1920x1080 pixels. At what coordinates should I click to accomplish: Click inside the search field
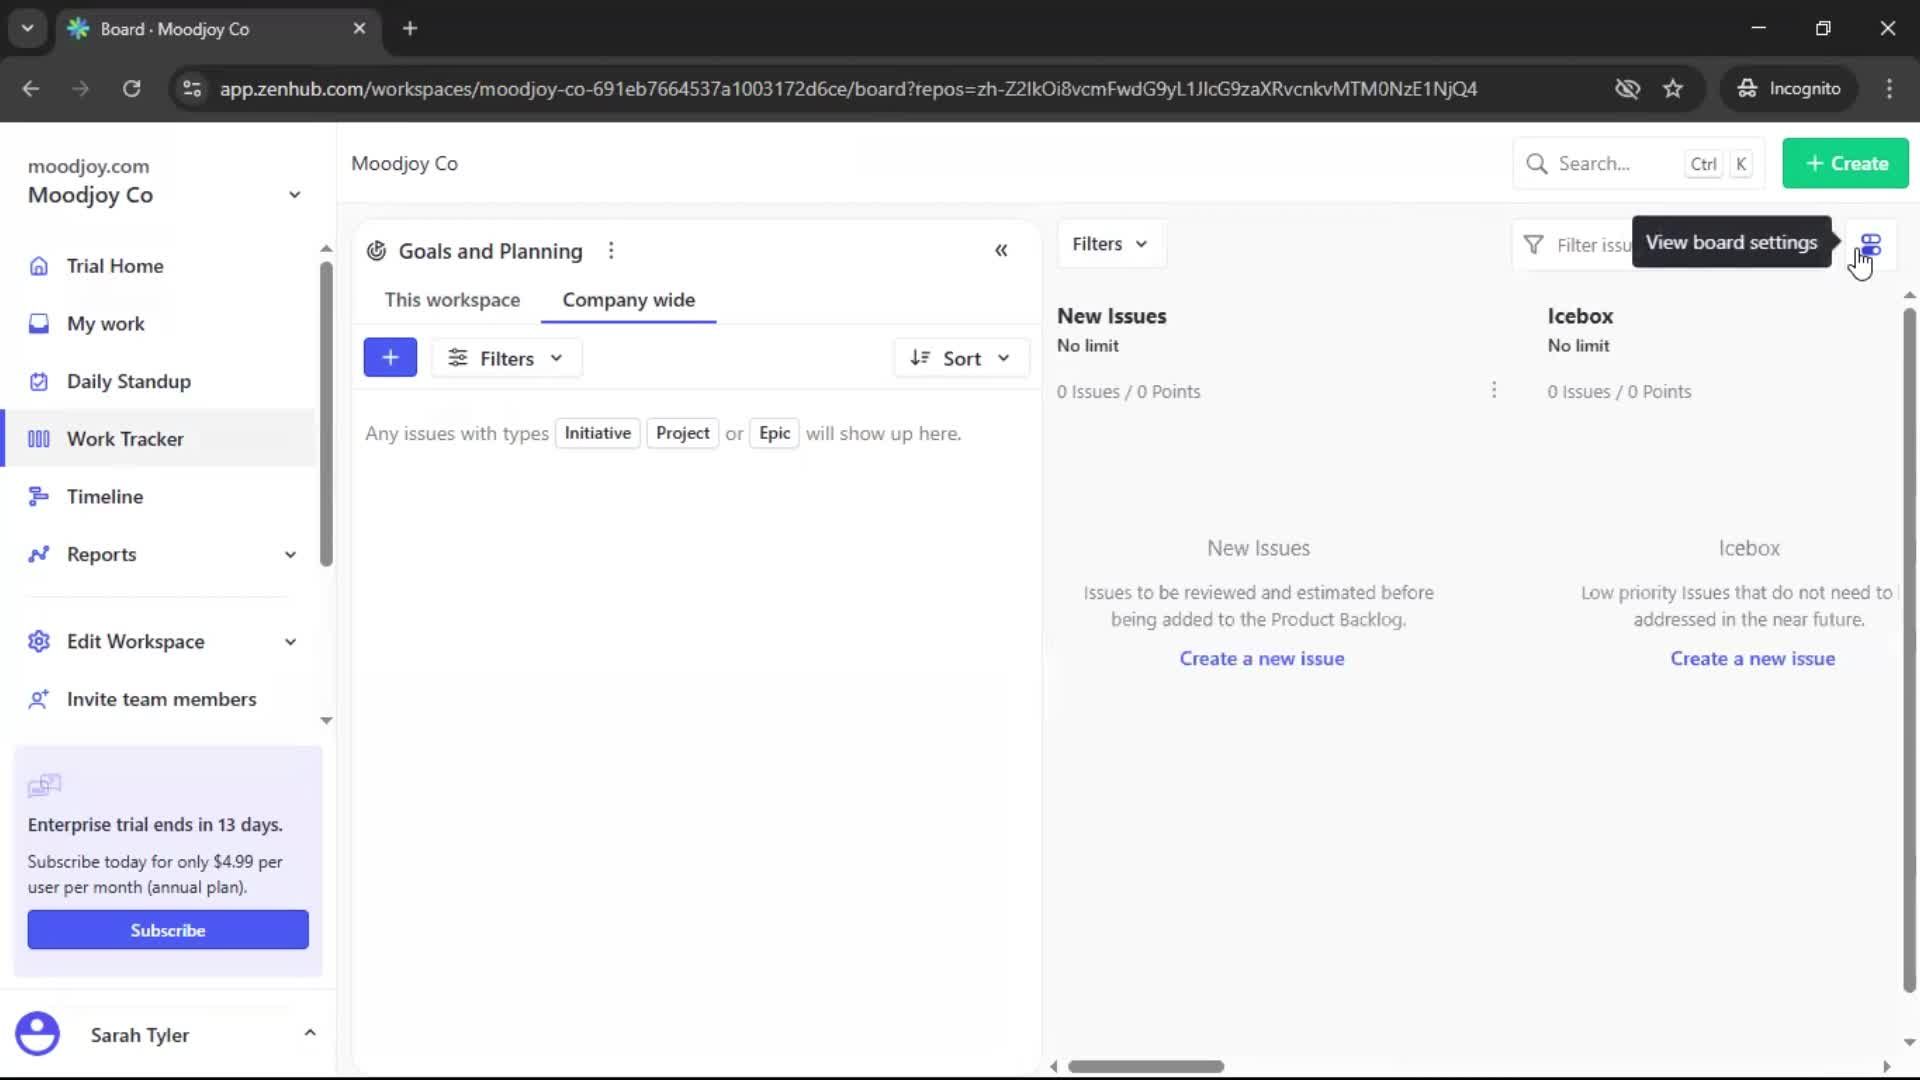click(1600, 162)
